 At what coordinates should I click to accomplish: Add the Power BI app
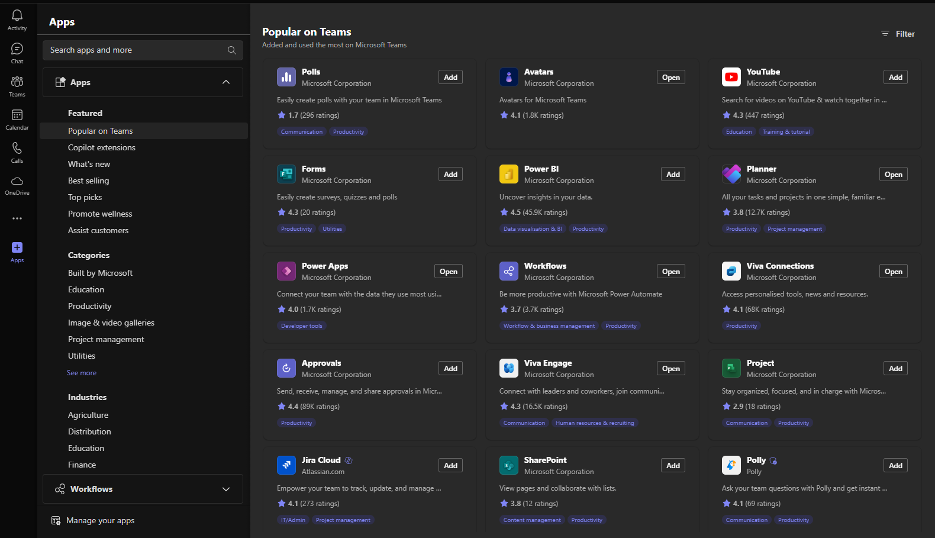(x=673, y=174)
